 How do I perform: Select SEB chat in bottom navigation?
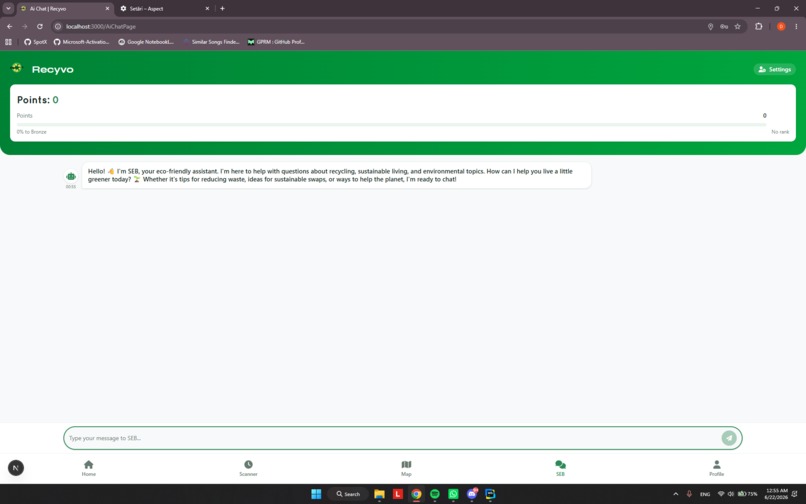(x=560, y=468)
